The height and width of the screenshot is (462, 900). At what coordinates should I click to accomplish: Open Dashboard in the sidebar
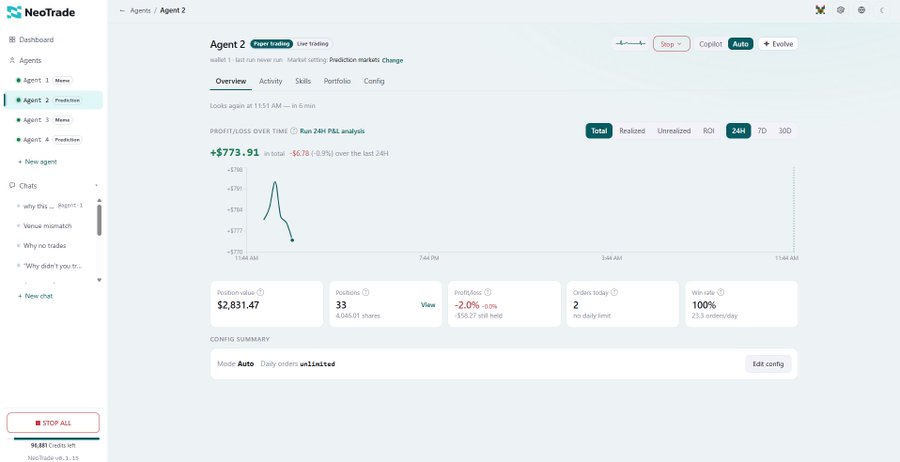click(x=53, y=40)
